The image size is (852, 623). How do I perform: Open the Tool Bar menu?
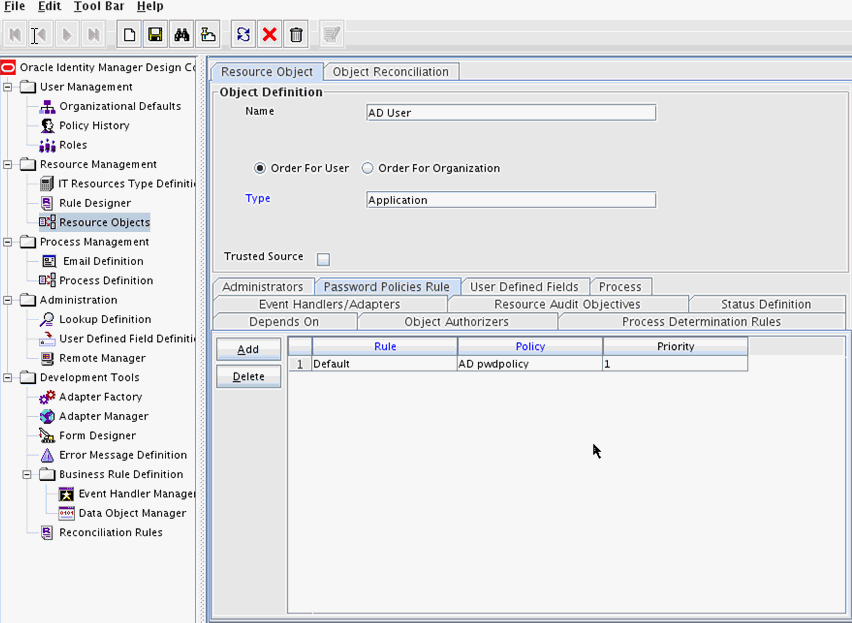(99, 7)
